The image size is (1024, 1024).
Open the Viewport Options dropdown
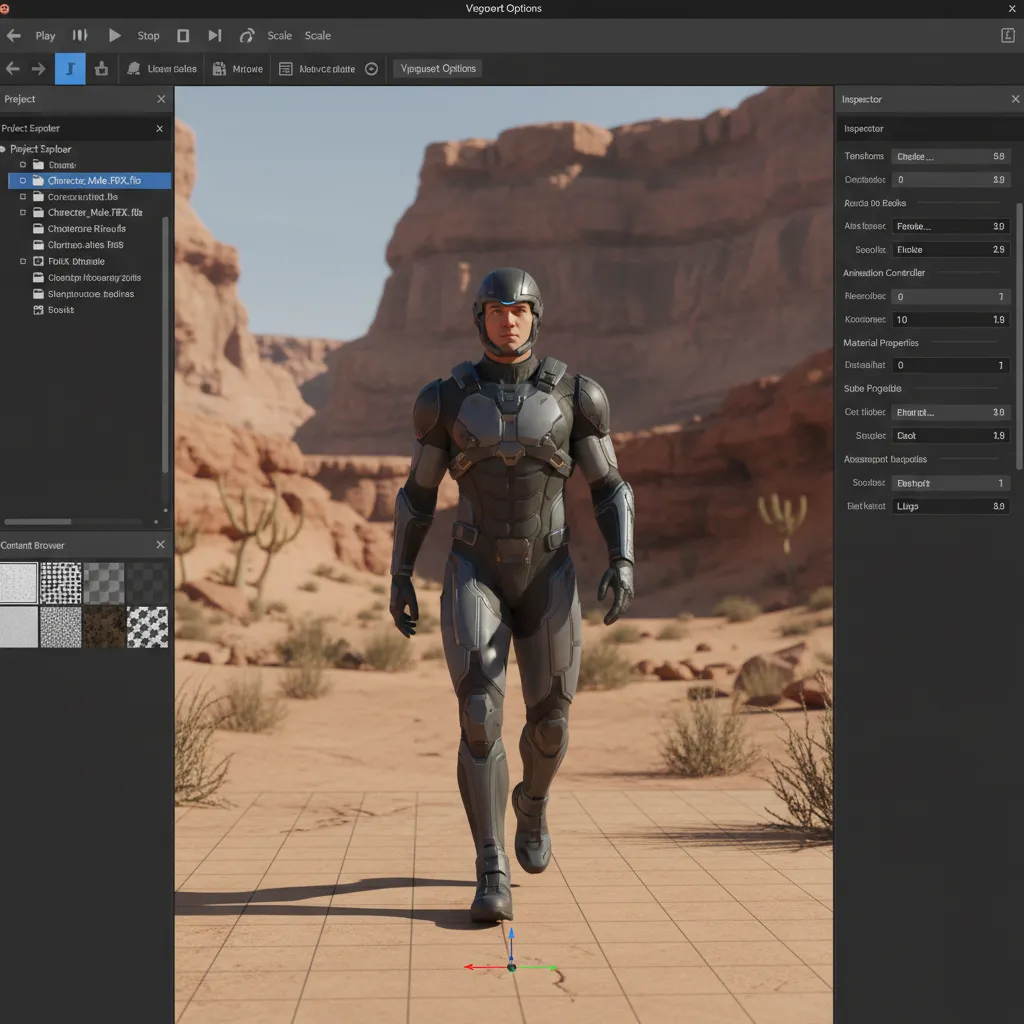(x=437, y=68)
